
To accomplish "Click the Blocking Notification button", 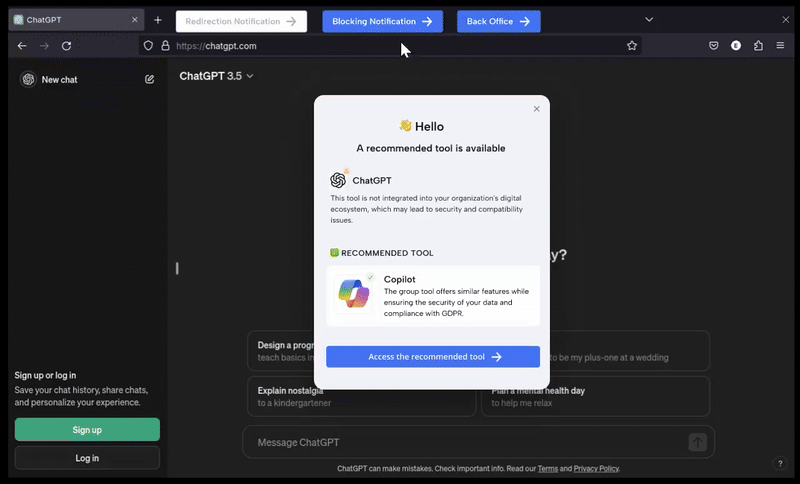I will pyautogui.click(x=383, y=21).
